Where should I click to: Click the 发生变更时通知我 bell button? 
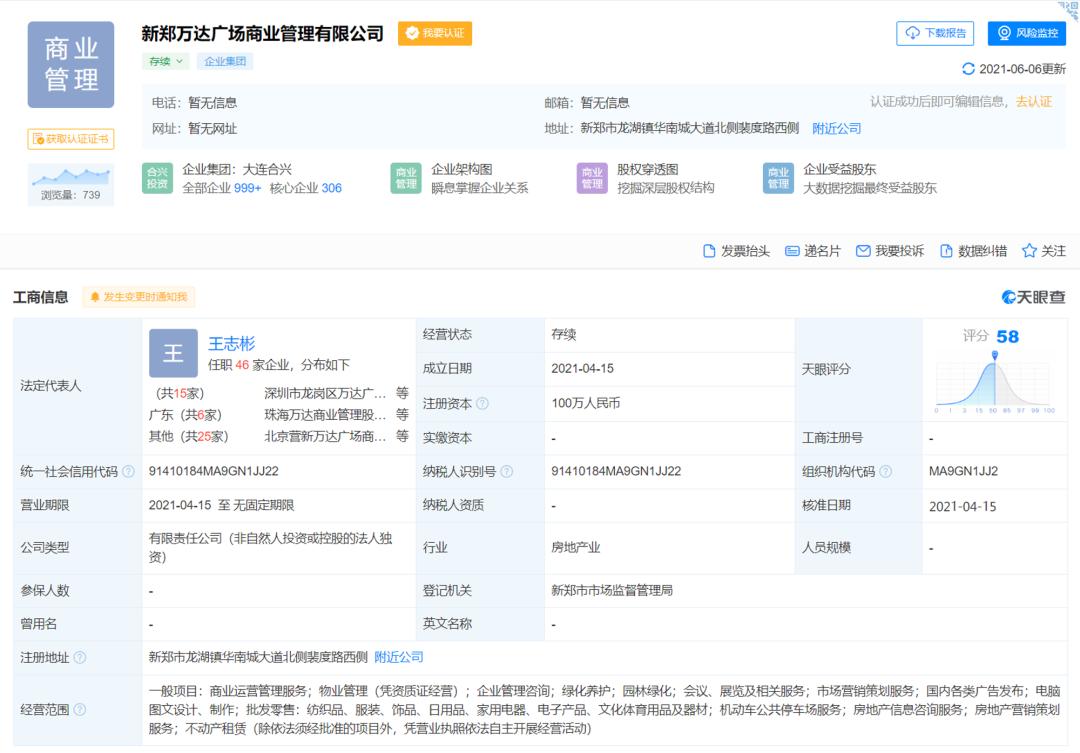138,297
